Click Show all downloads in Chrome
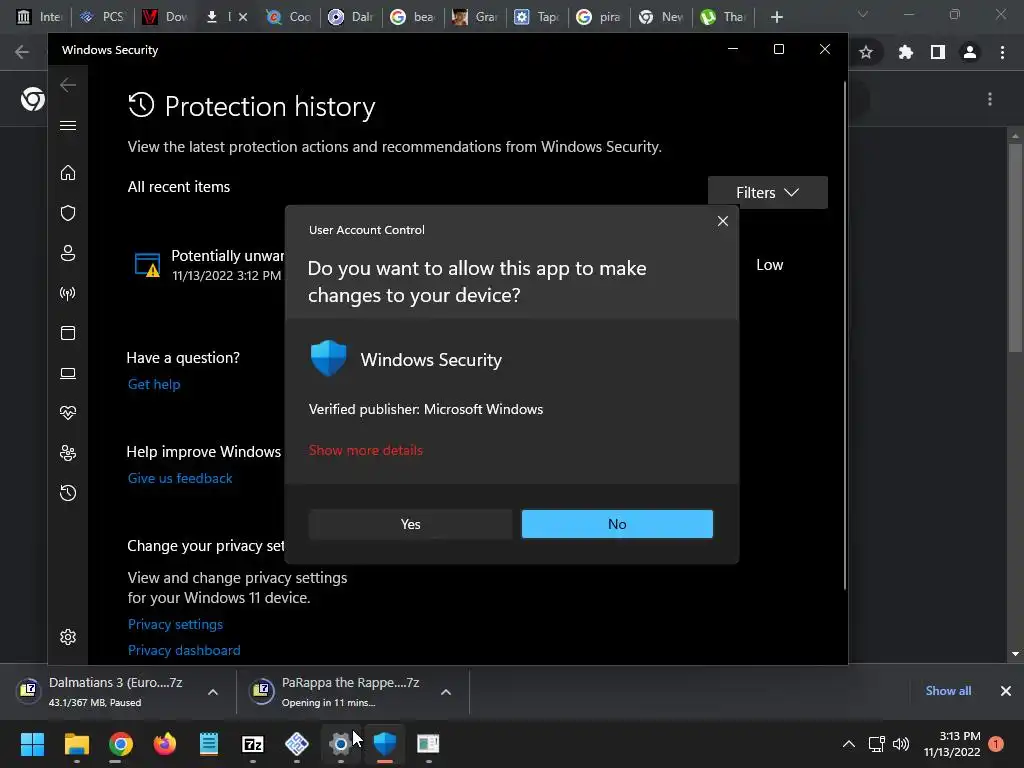Viewport: 1024px width, 768px height. click(948, 691)
